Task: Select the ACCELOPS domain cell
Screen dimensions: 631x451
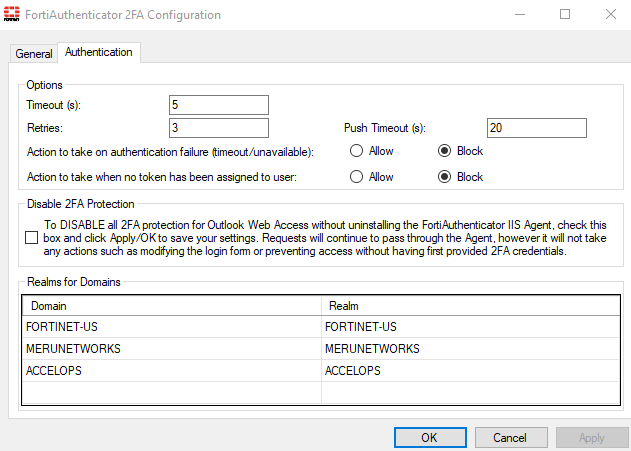Action: [x=171, y=371]
